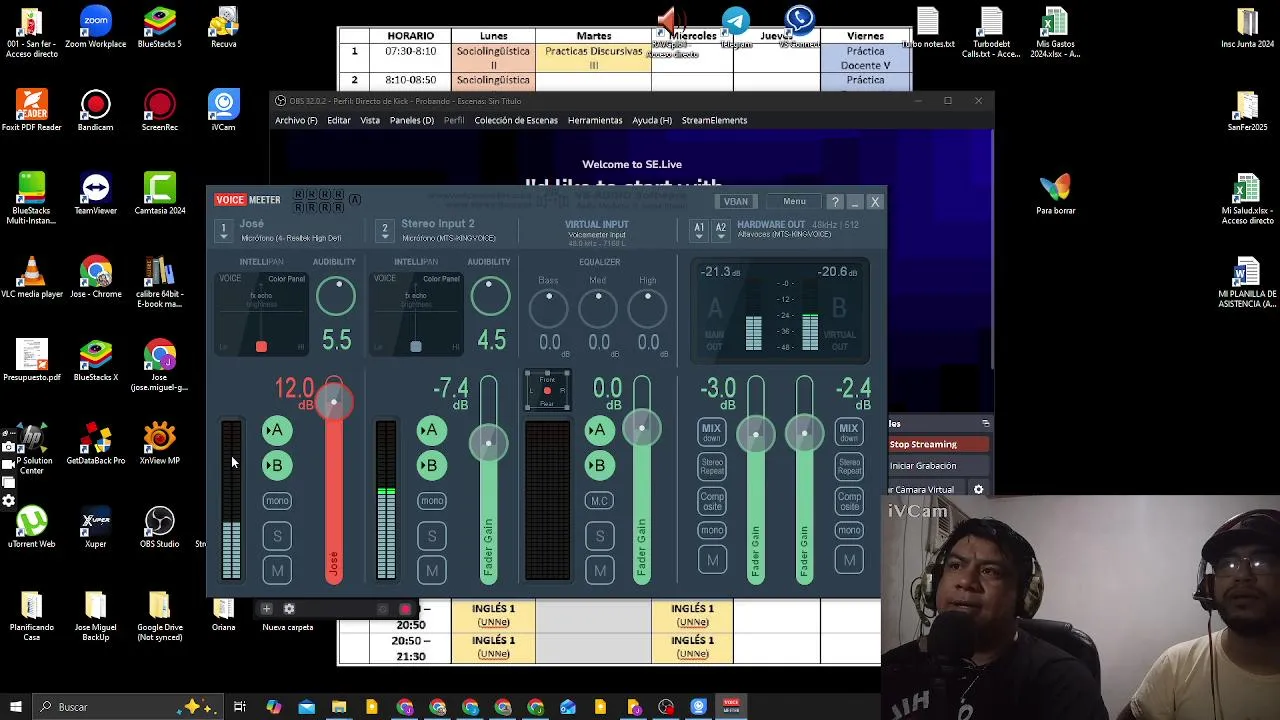The image size is (1280, 720).
Task: Open ScreenRec desktop icon
Action: 160,110
